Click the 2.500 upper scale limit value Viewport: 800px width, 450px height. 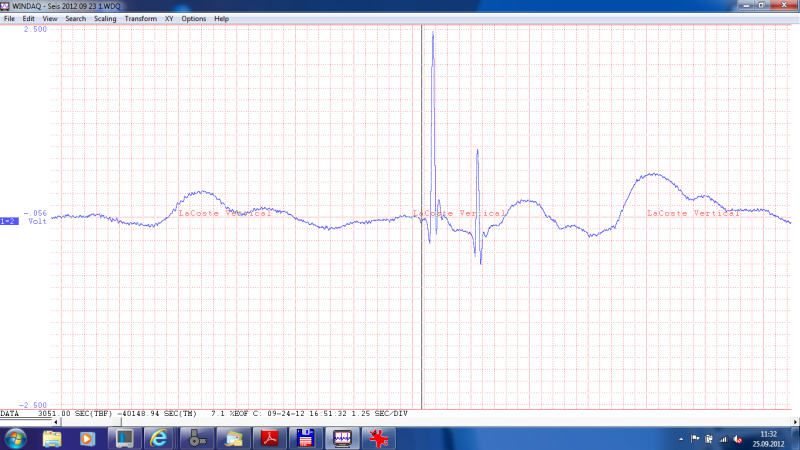pos(35,30)
